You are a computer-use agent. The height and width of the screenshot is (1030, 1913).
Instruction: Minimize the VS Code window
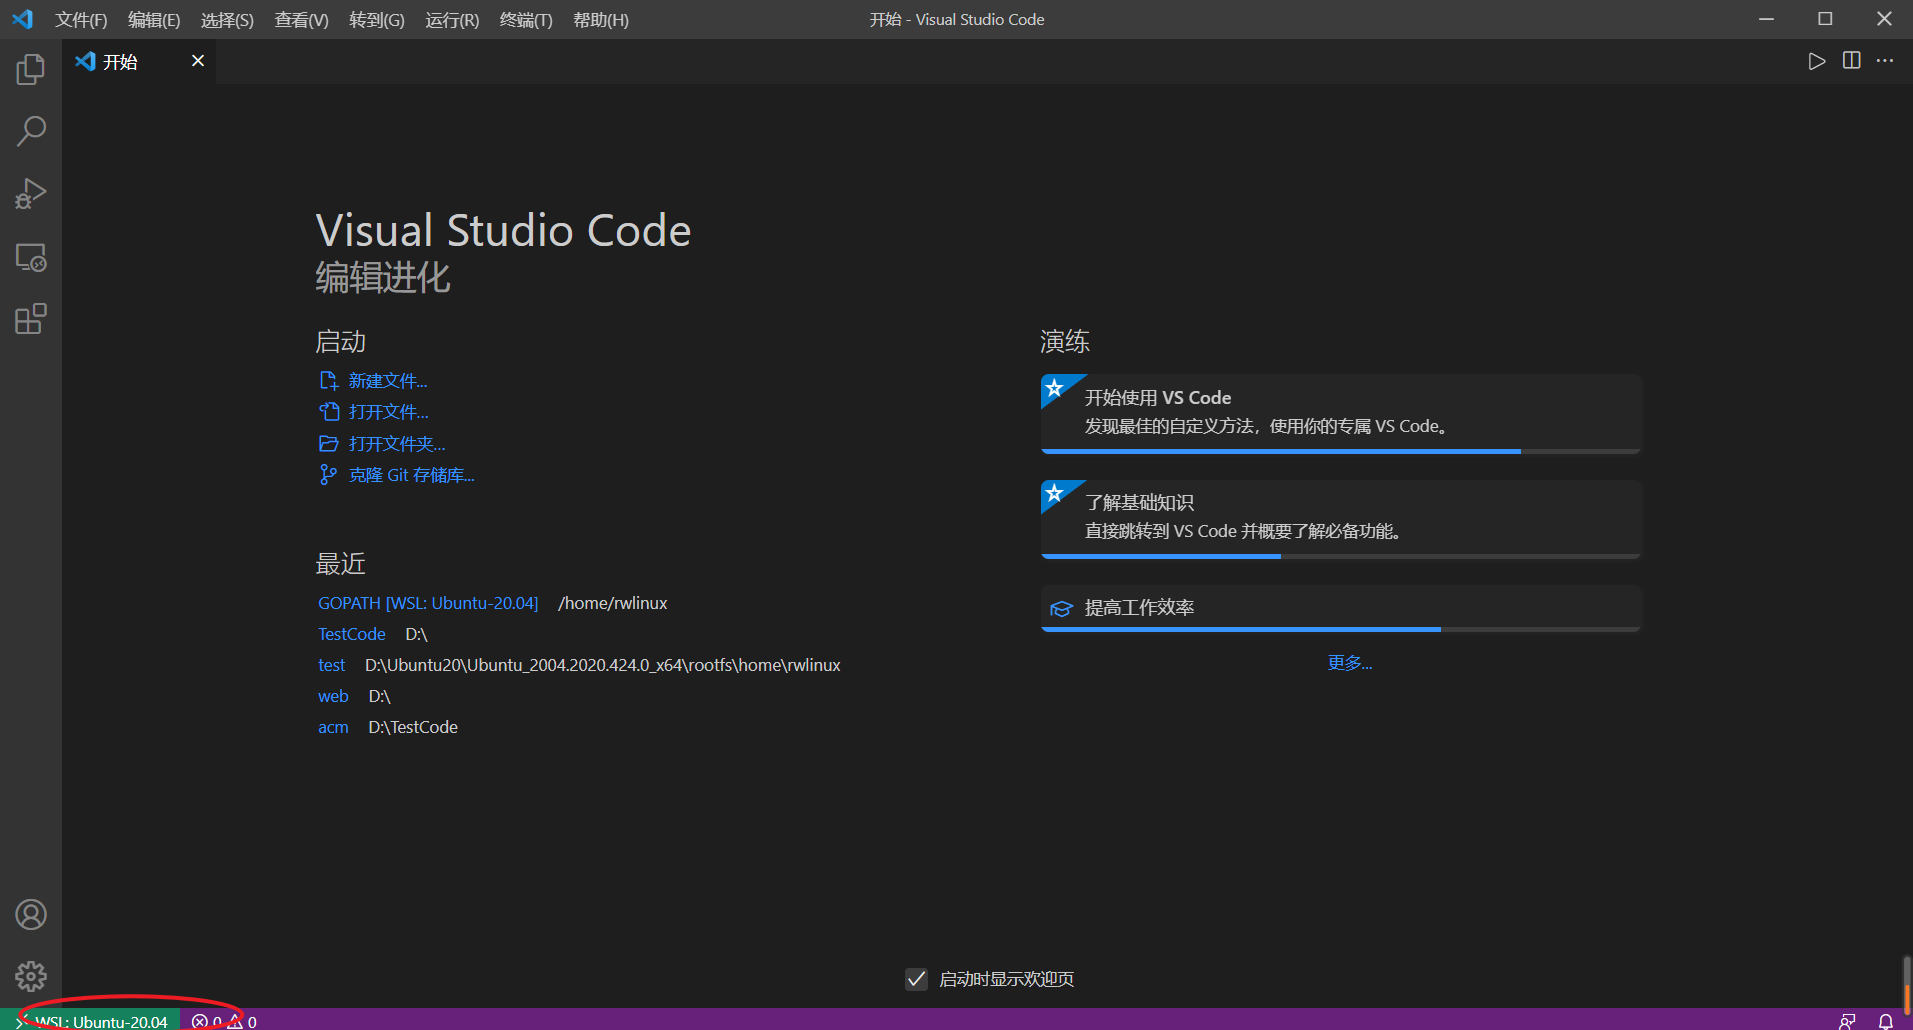coord(1767,19)
